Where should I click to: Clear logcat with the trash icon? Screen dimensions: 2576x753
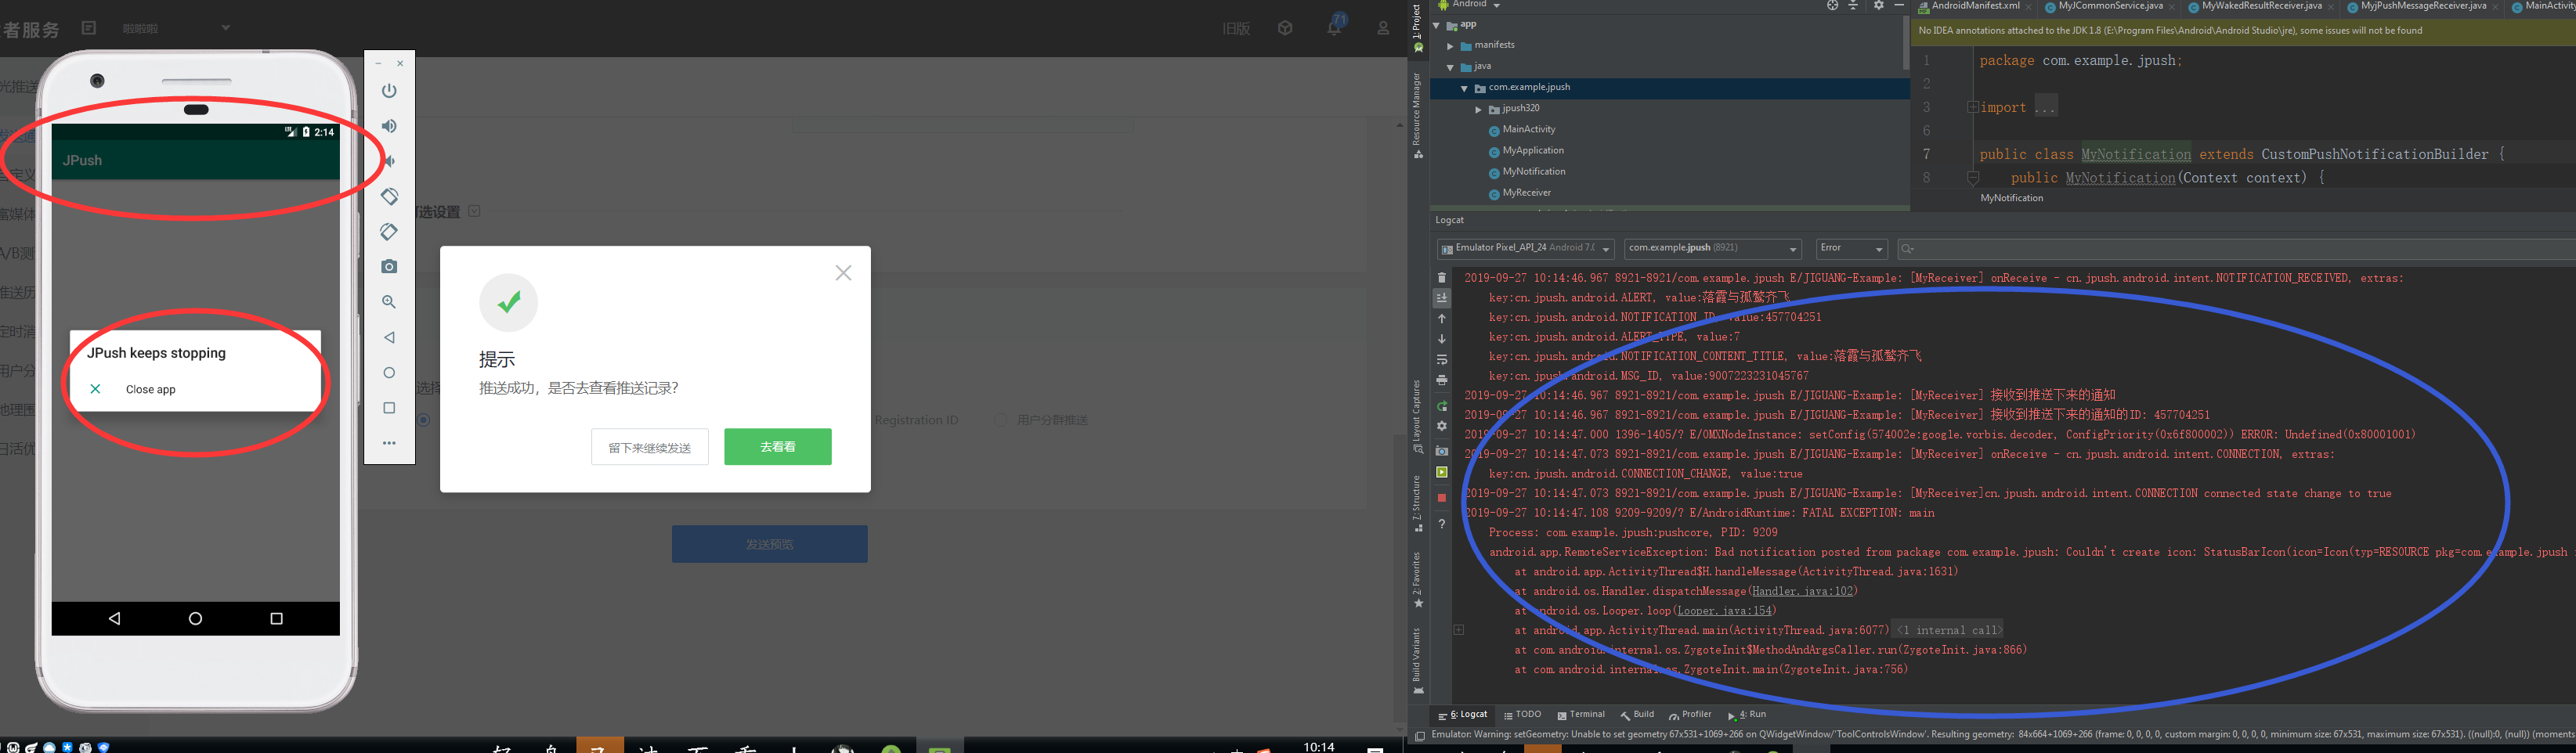coord(1441,278)
